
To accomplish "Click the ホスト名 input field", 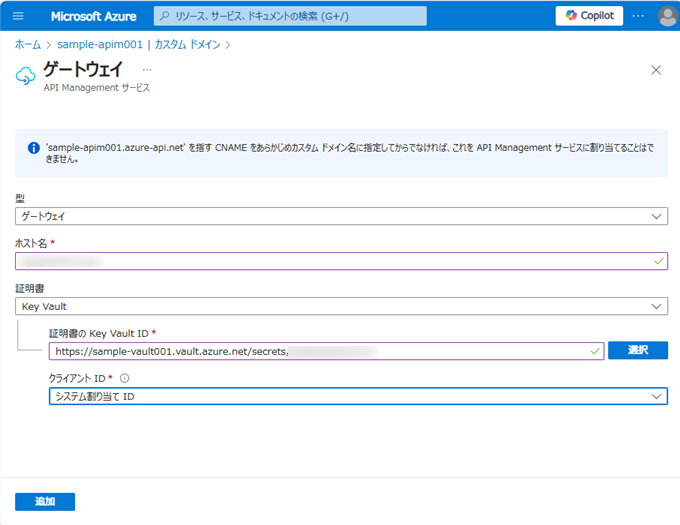I will 330,261.
